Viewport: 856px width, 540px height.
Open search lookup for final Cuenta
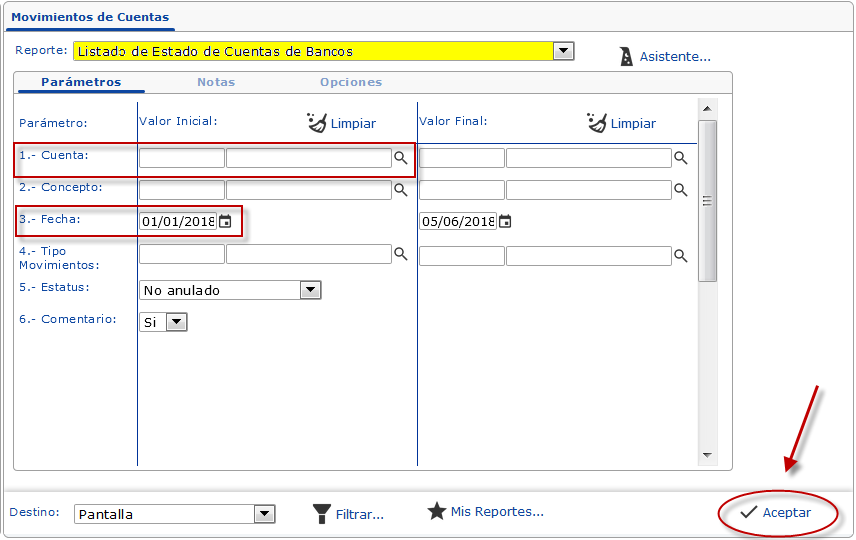click(680, 158)
